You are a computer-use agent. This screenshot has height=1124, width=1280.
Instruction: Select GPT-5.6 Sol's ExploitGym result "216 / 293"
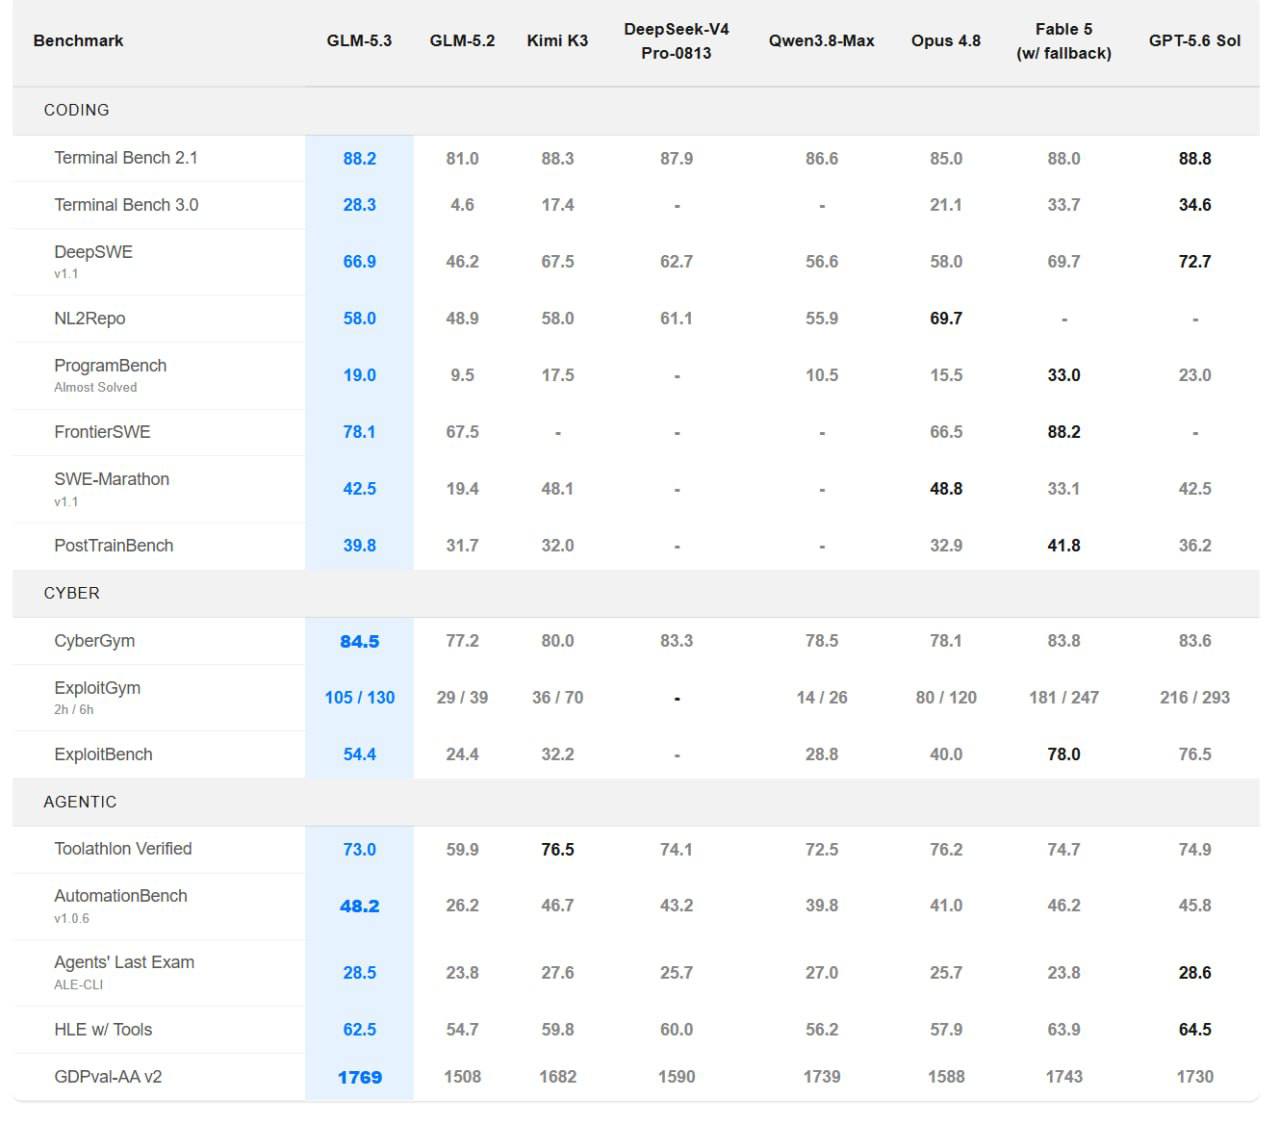pyautogui.click(x=1195, y=698)
